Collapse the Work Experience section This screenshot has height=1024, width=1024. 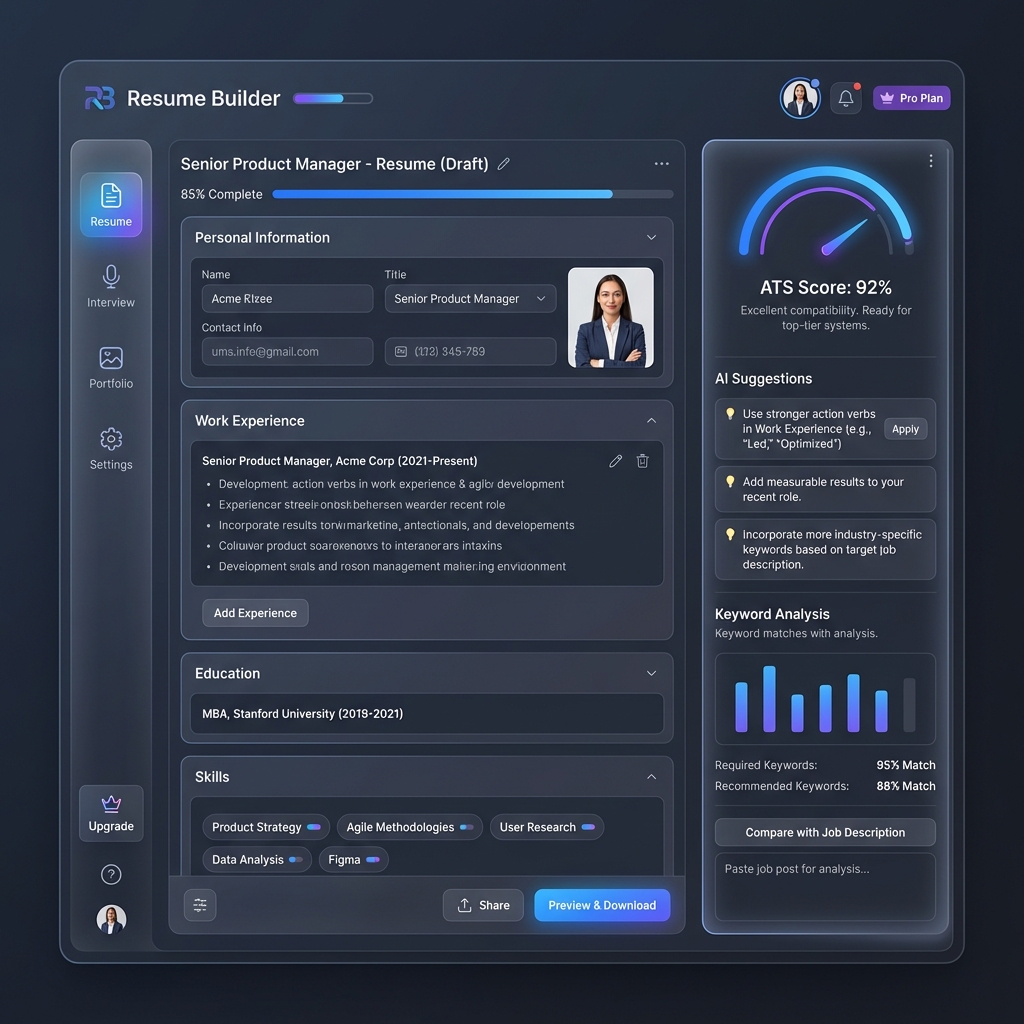[651, 421]
